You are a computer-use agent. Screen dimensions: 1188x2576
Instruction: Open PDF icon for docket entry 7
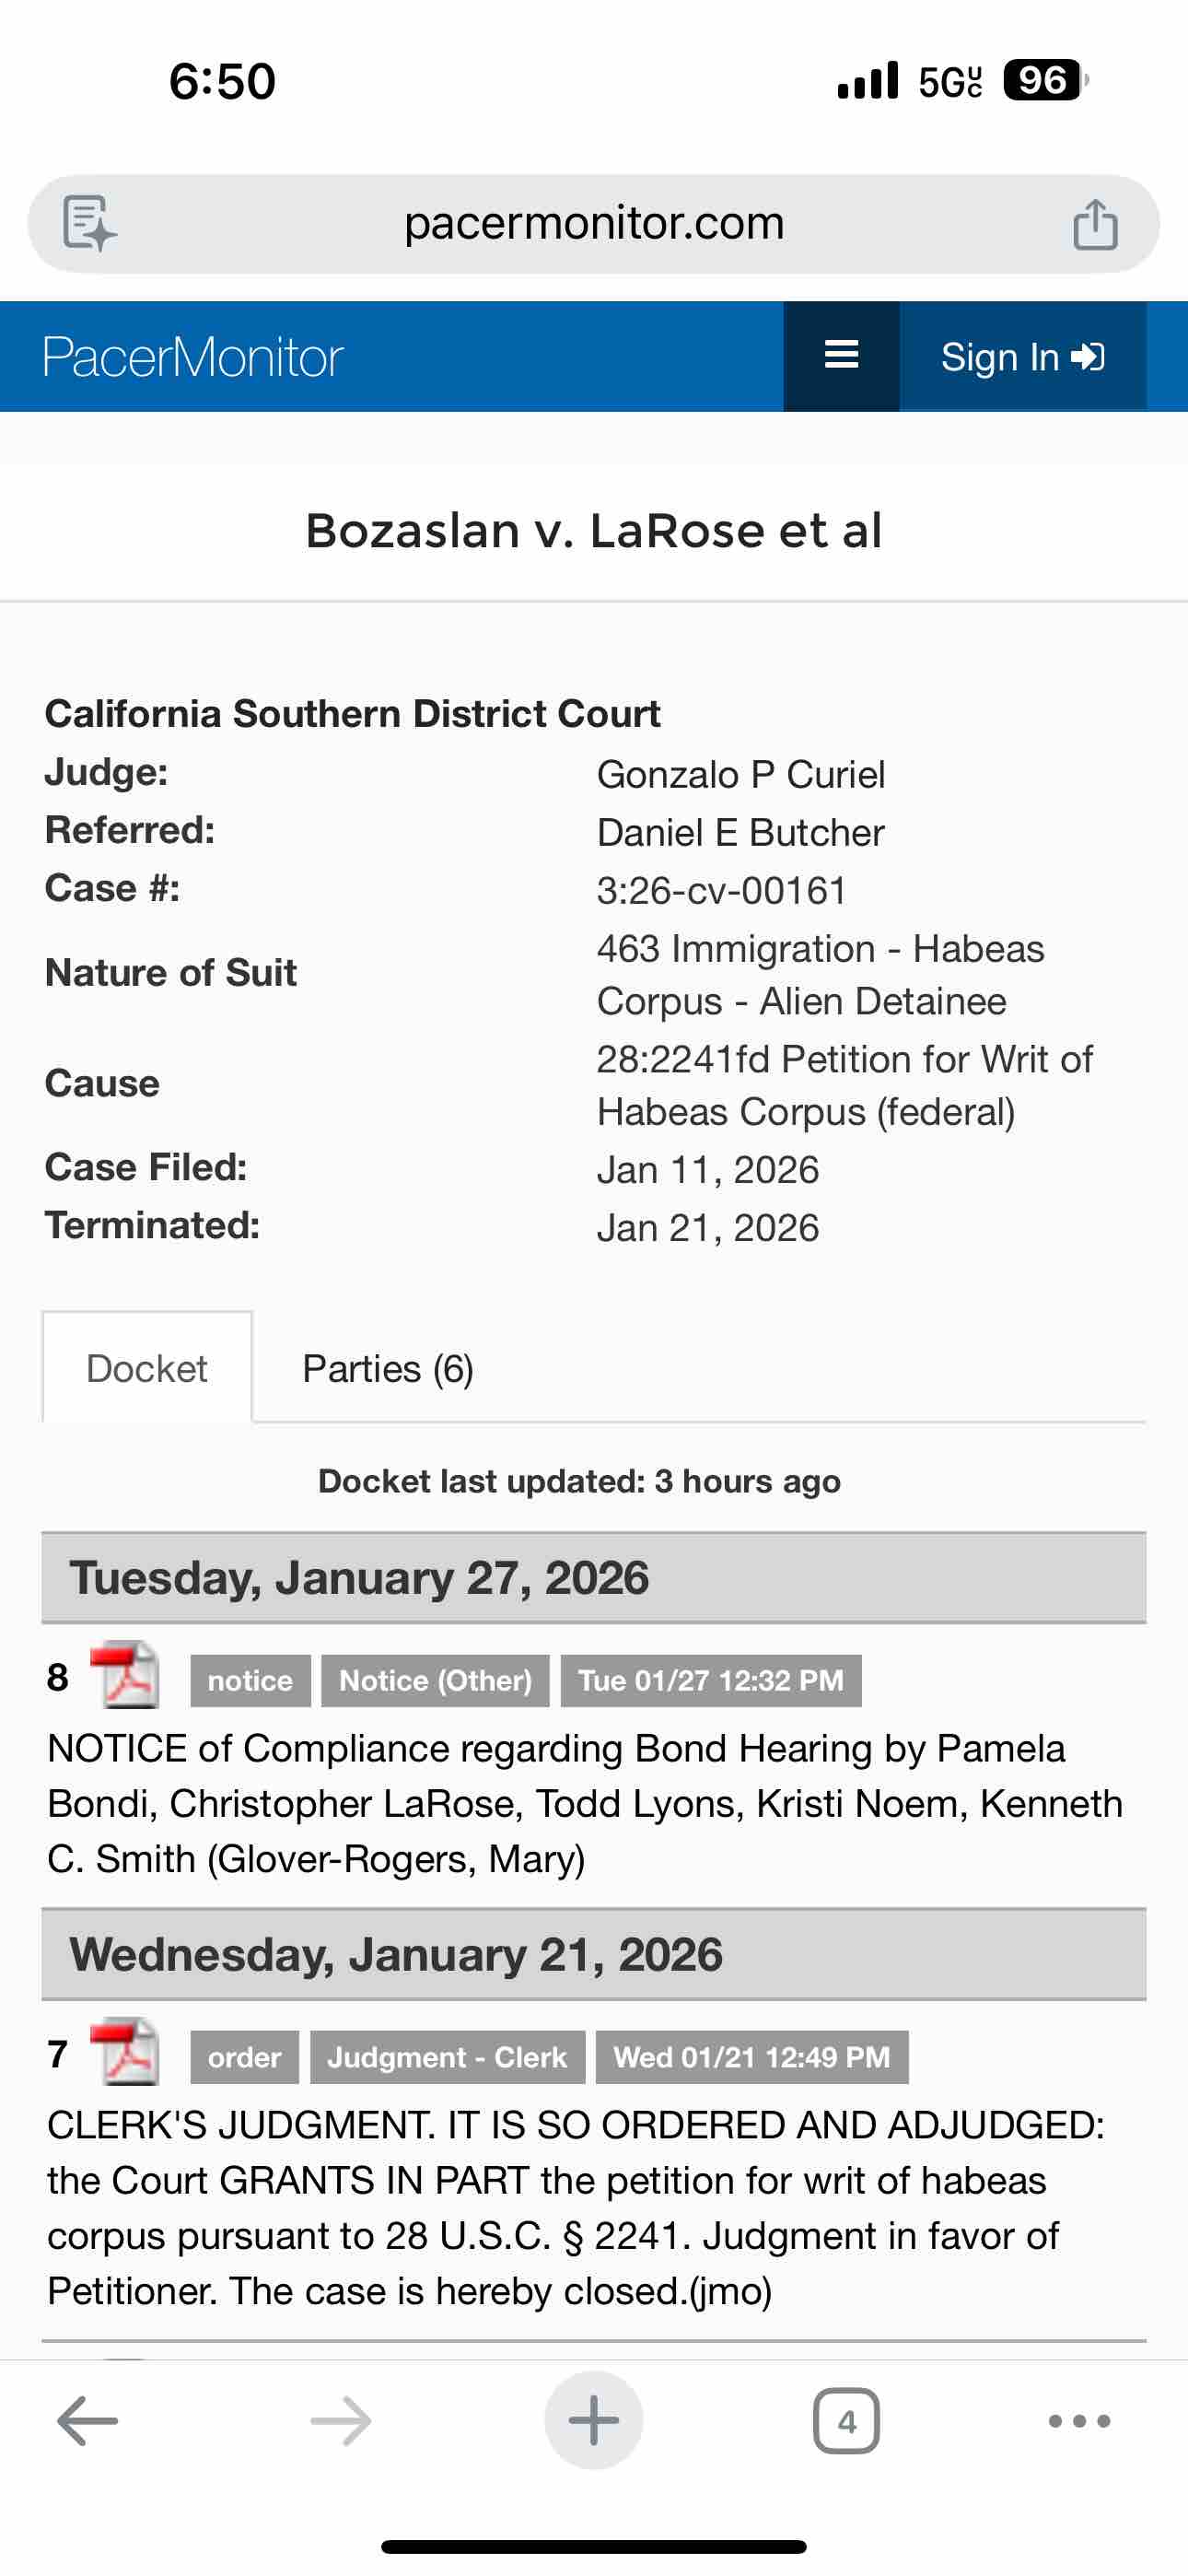(125, 2053)
